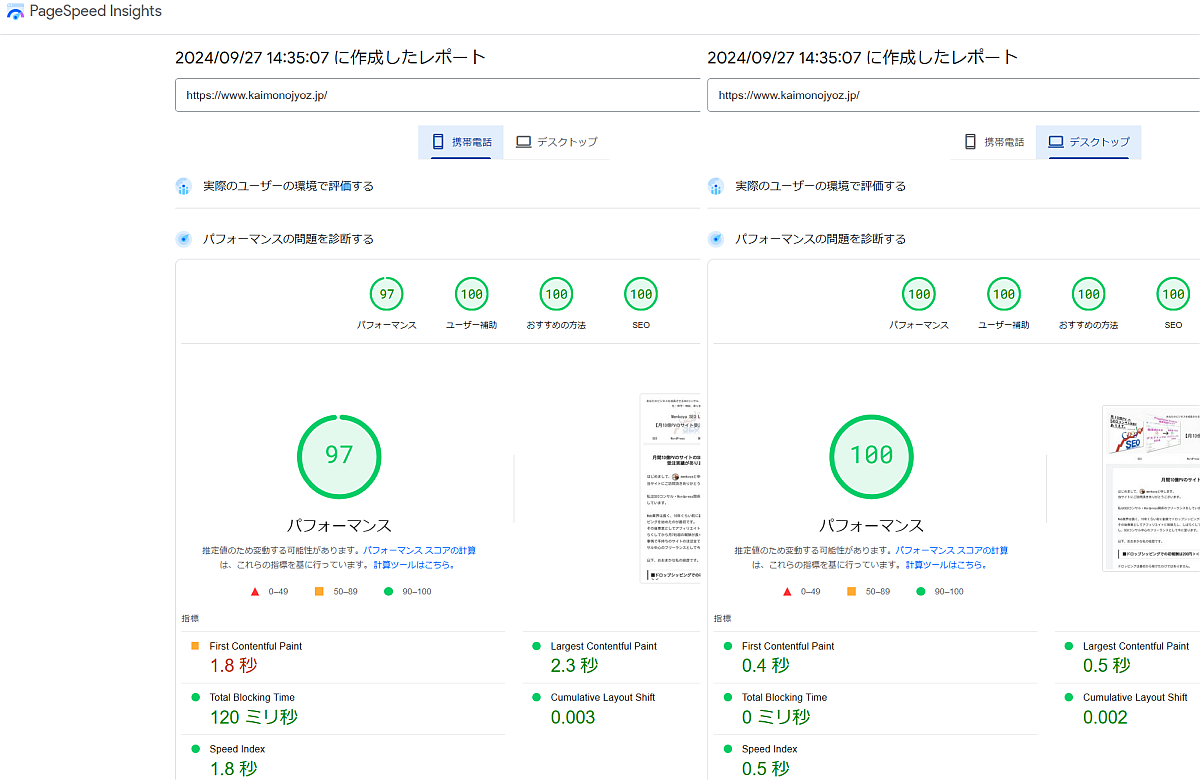
Task: Click the ユーザー補助 100 gauge in the right report
Action: [x=1003, y=294]
